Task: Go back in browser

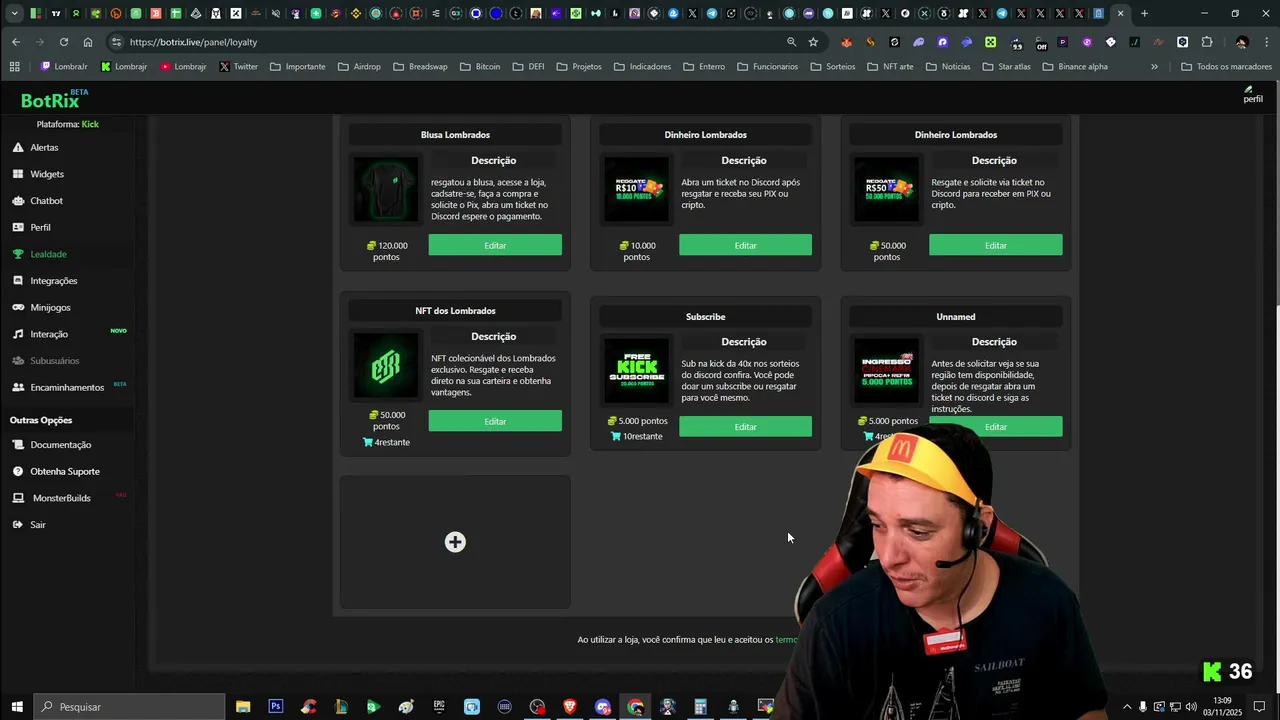Action: tap(16, 42)
